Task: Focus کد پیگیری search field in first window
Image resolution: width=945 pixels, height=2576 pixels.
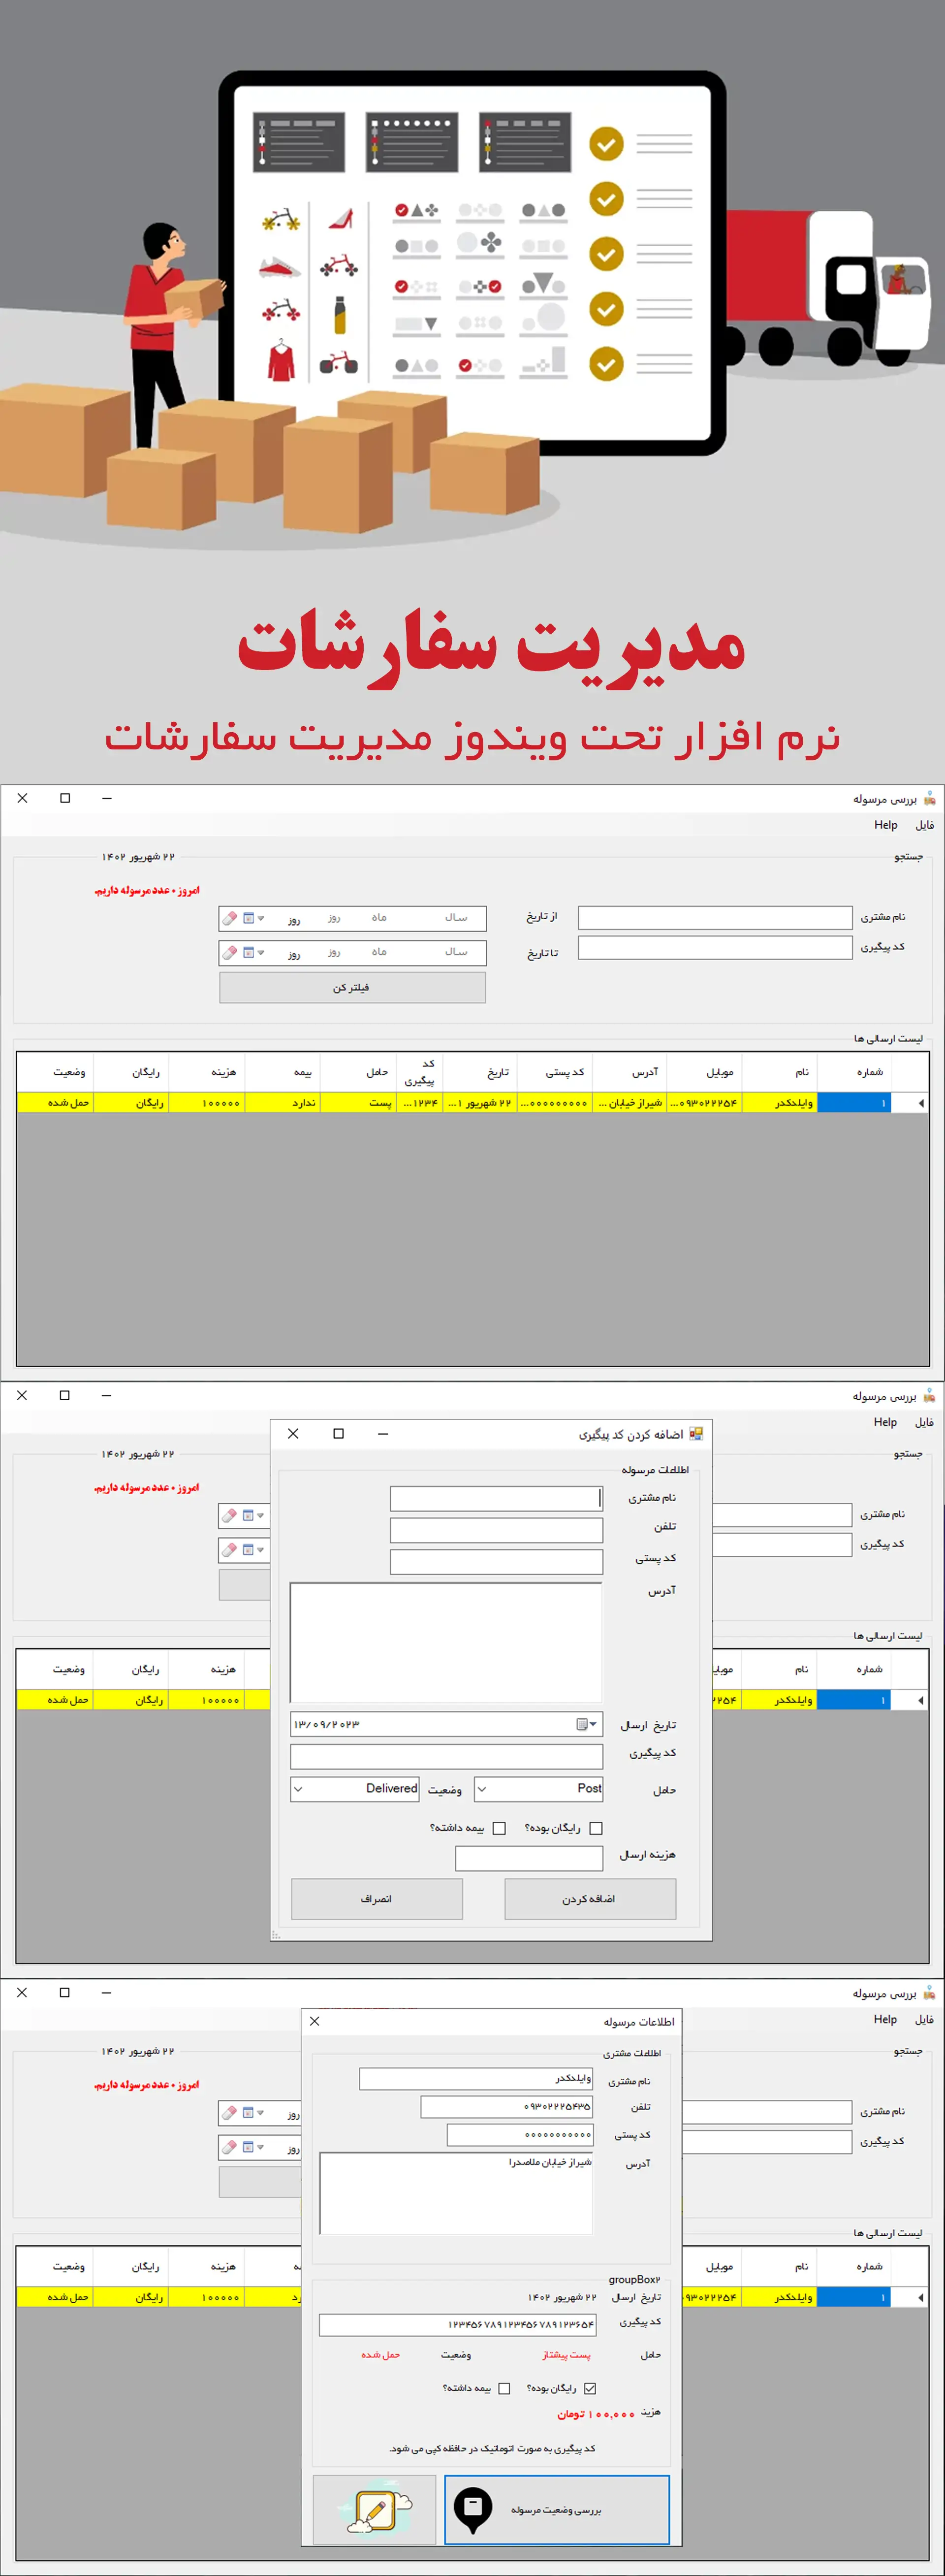Action: [715, 947]
